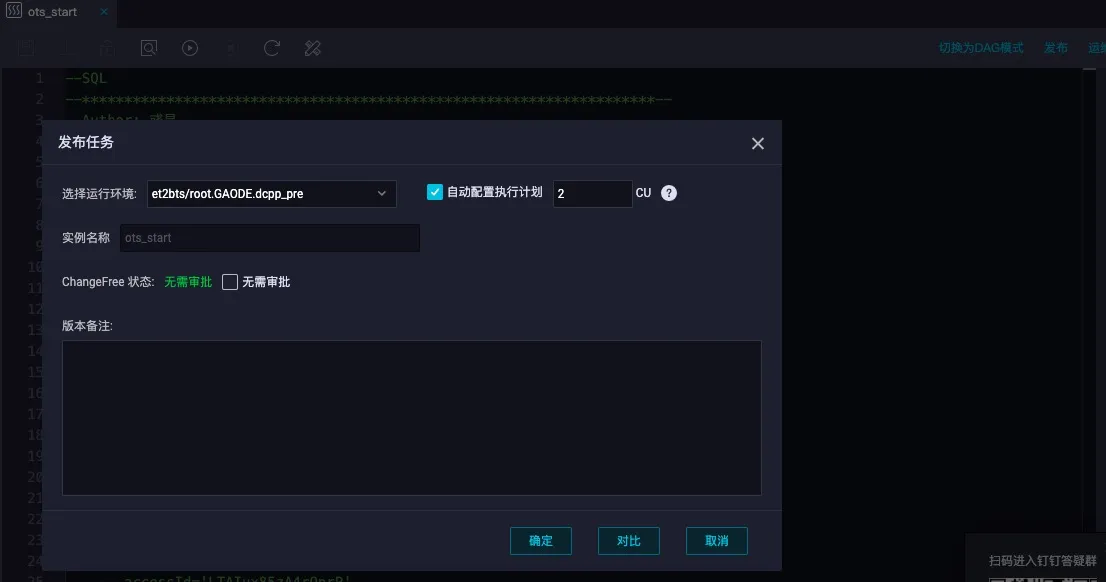Click the save icon in editor toolbar
Viewport: 1106px width, 582px height.
tap(27, 48)
